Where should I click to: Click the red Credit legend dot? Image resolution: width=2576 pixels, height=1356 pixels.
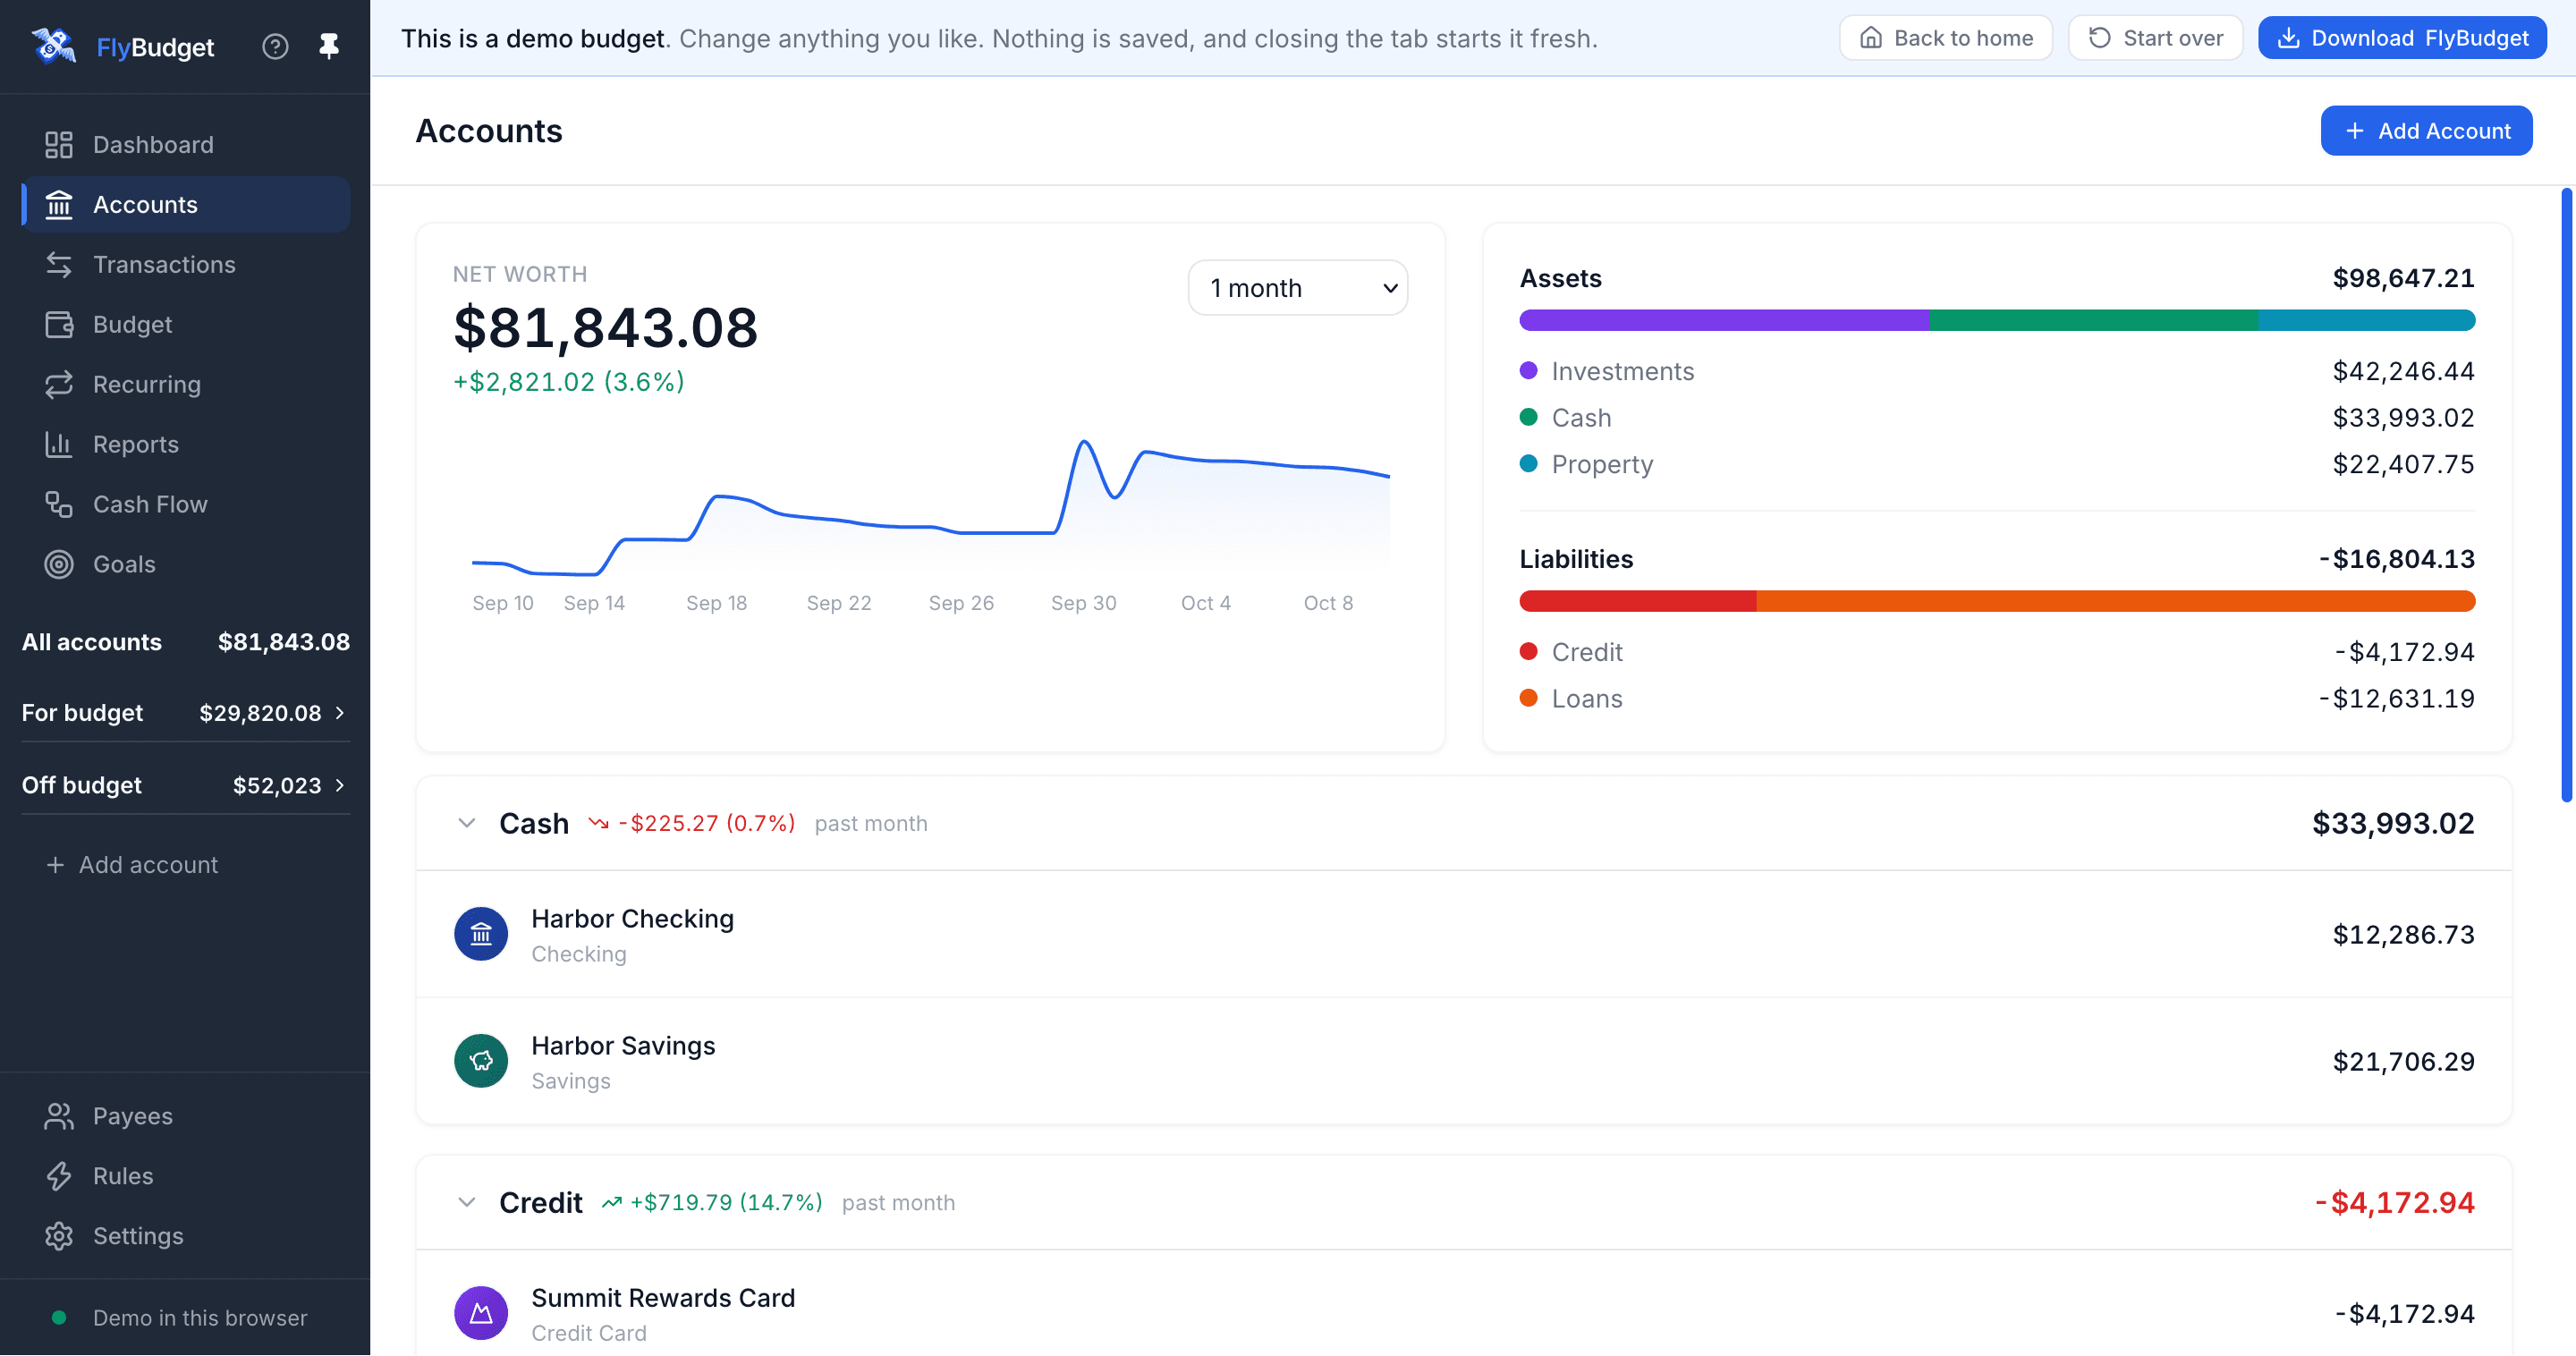[x=1528, y=652]
